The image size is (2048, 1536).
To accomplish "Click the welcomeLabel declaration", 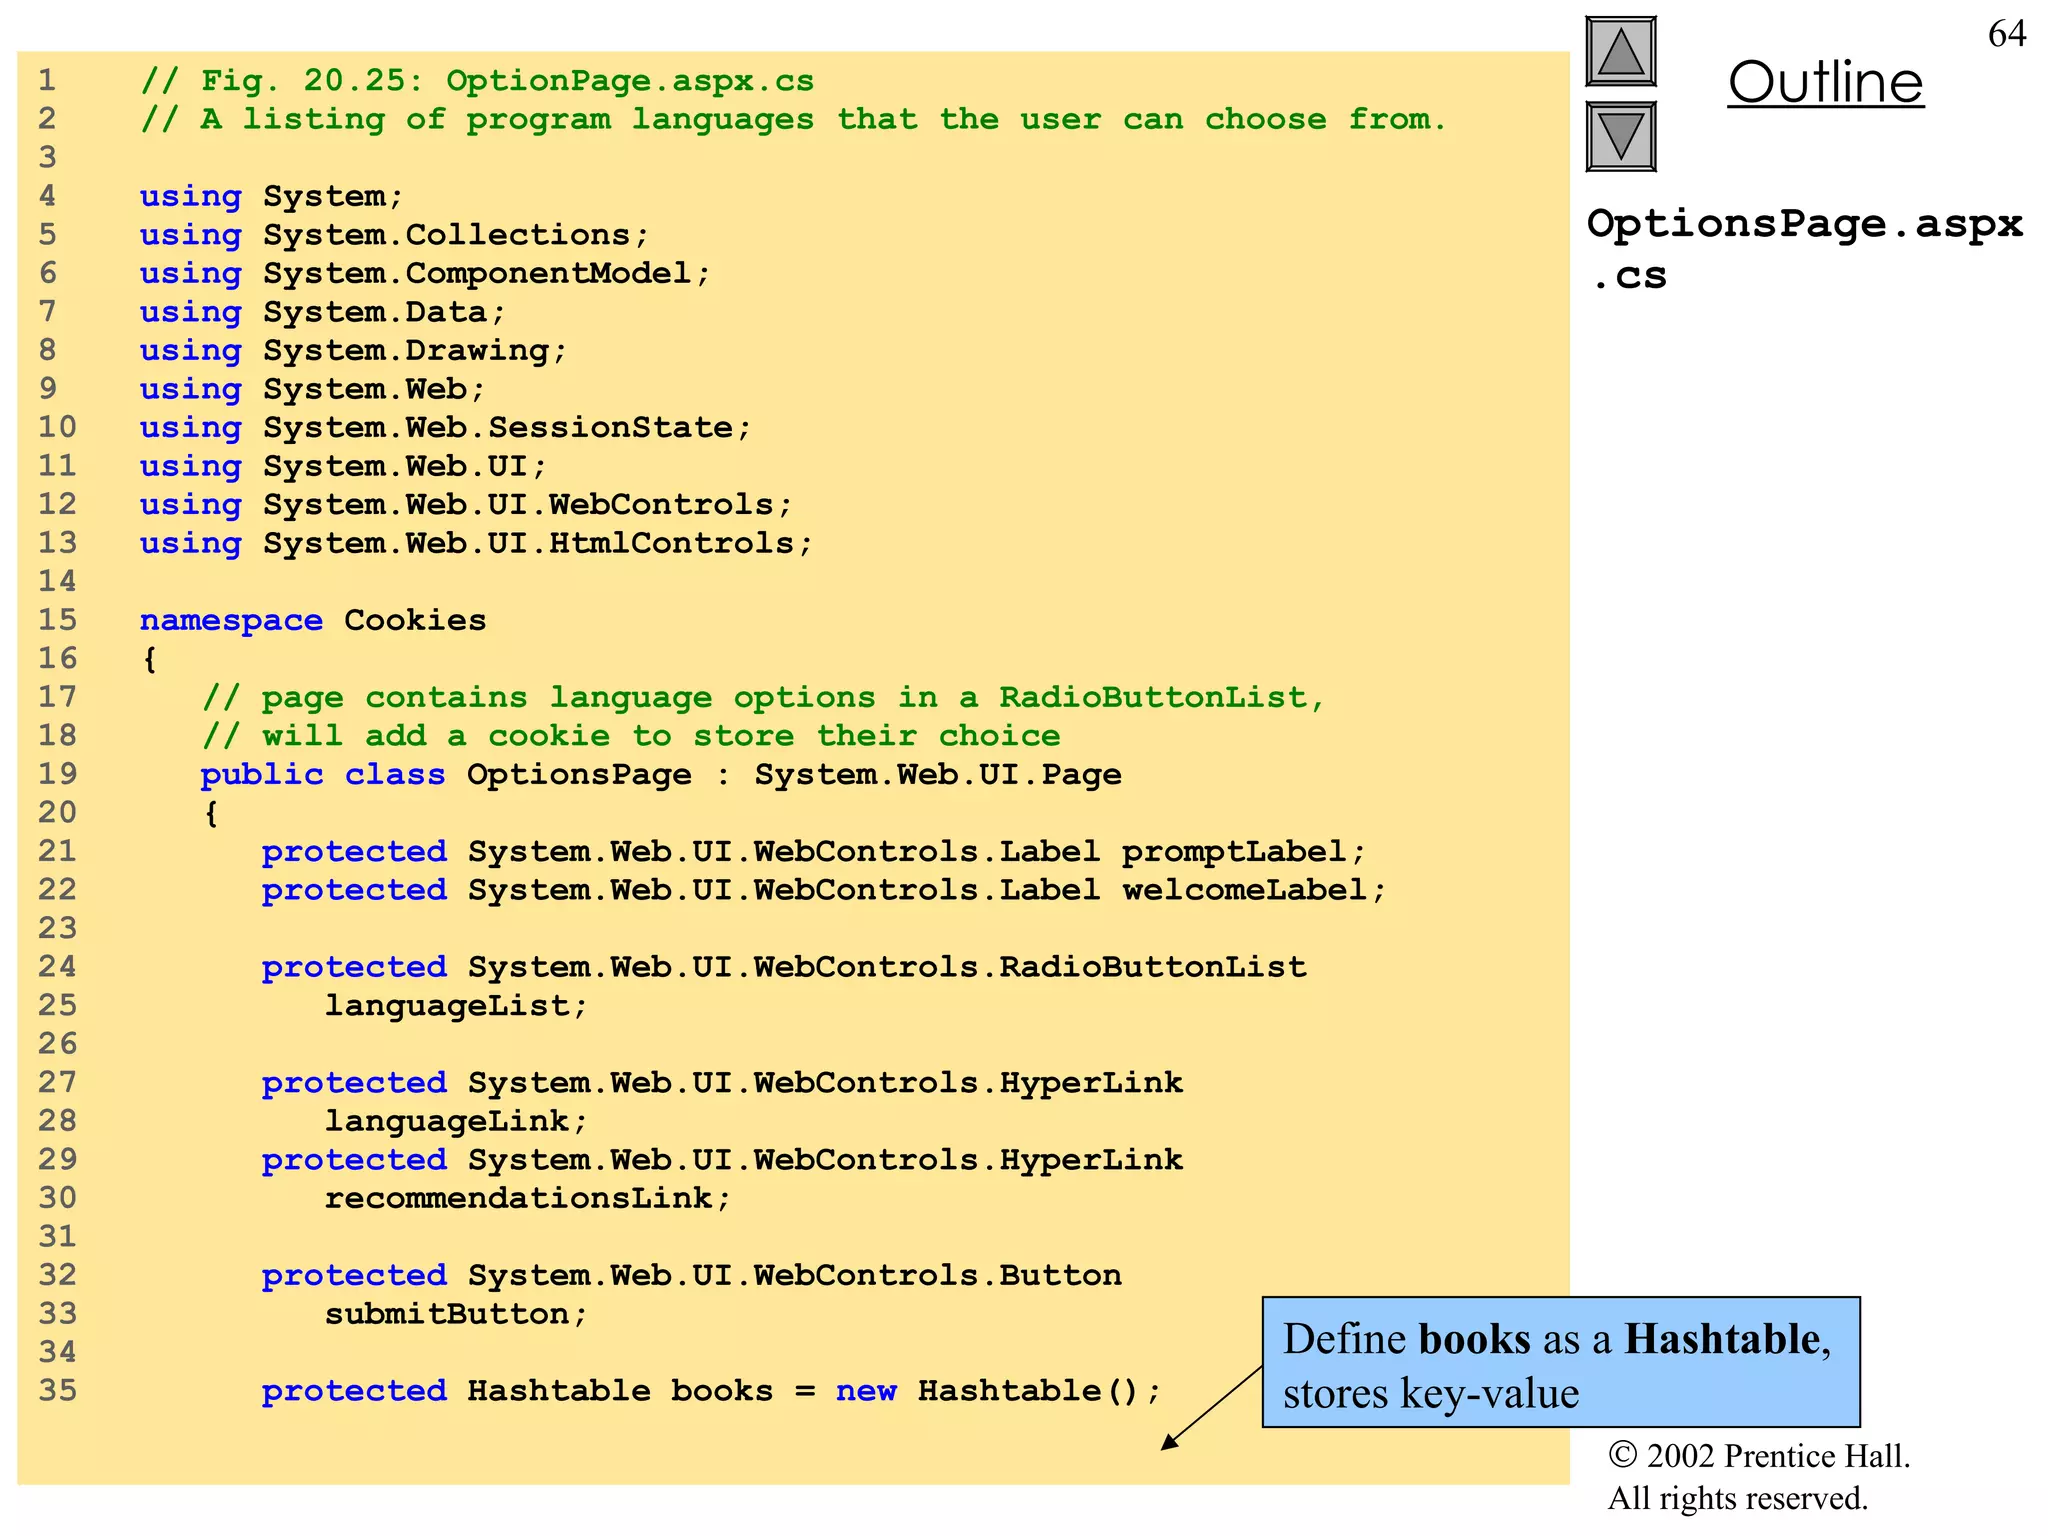I will coord(824,889).
